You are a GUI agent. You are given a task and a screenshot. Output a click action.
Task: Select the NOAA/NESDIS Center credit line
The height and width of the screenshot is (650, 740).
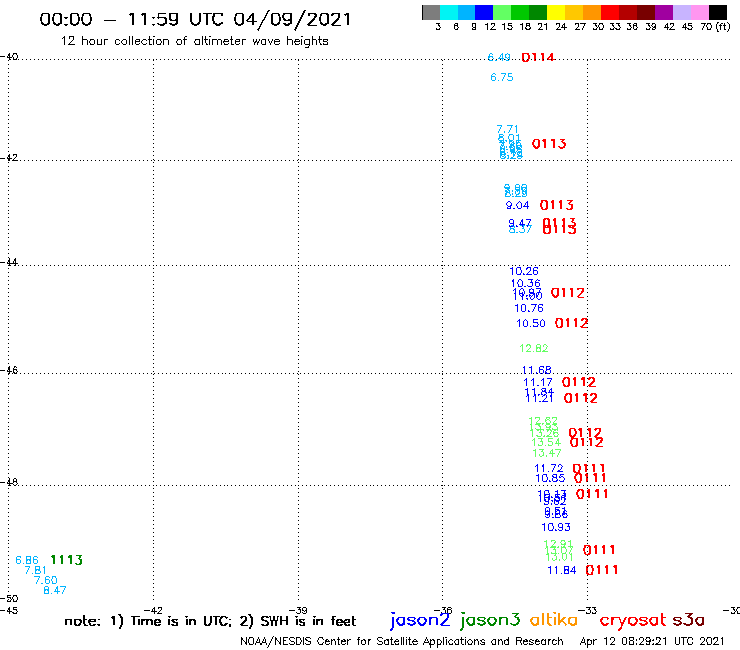[x=402, y=641]
